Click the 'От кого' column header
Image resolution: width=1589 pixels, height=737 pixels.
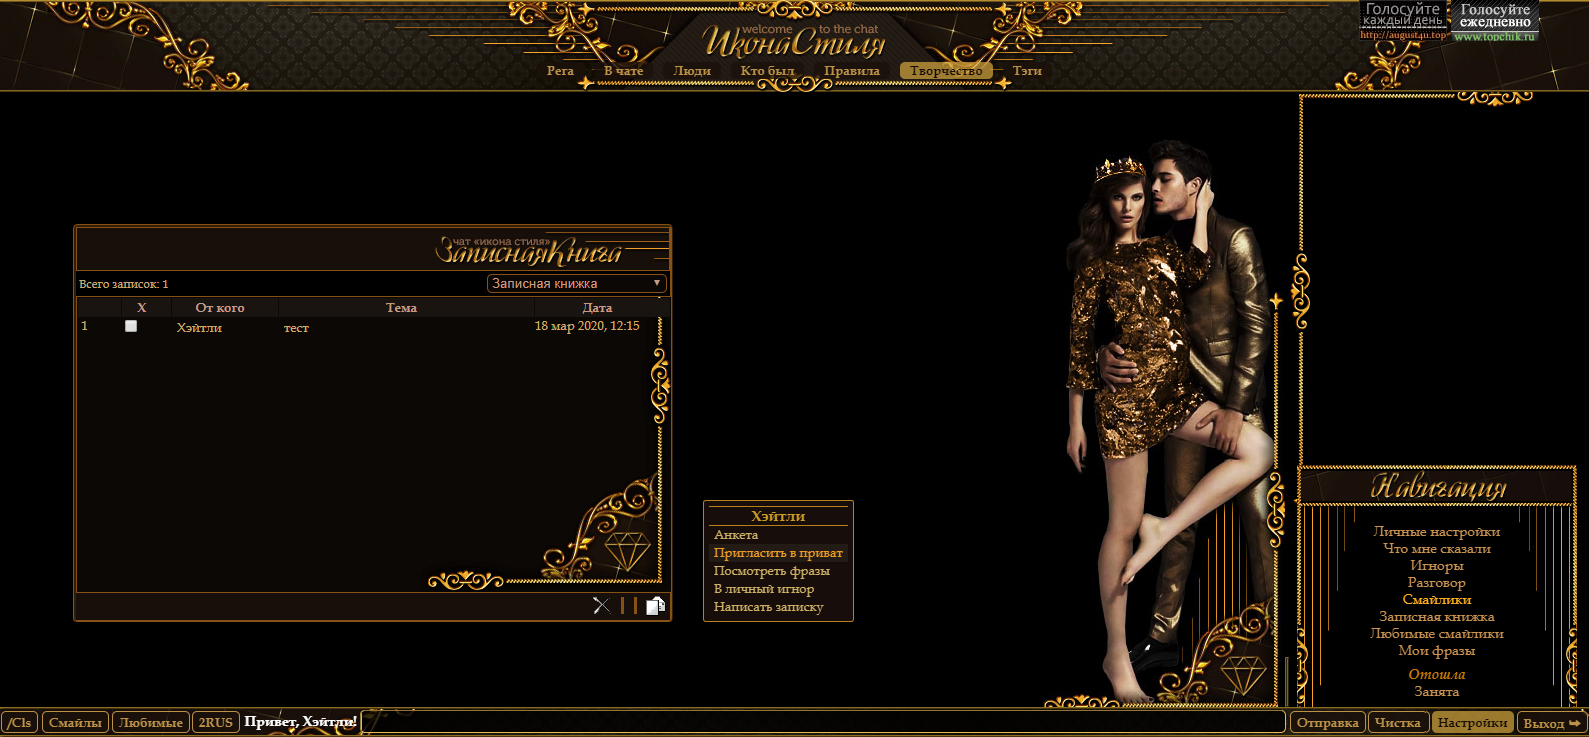click(220, 308)
